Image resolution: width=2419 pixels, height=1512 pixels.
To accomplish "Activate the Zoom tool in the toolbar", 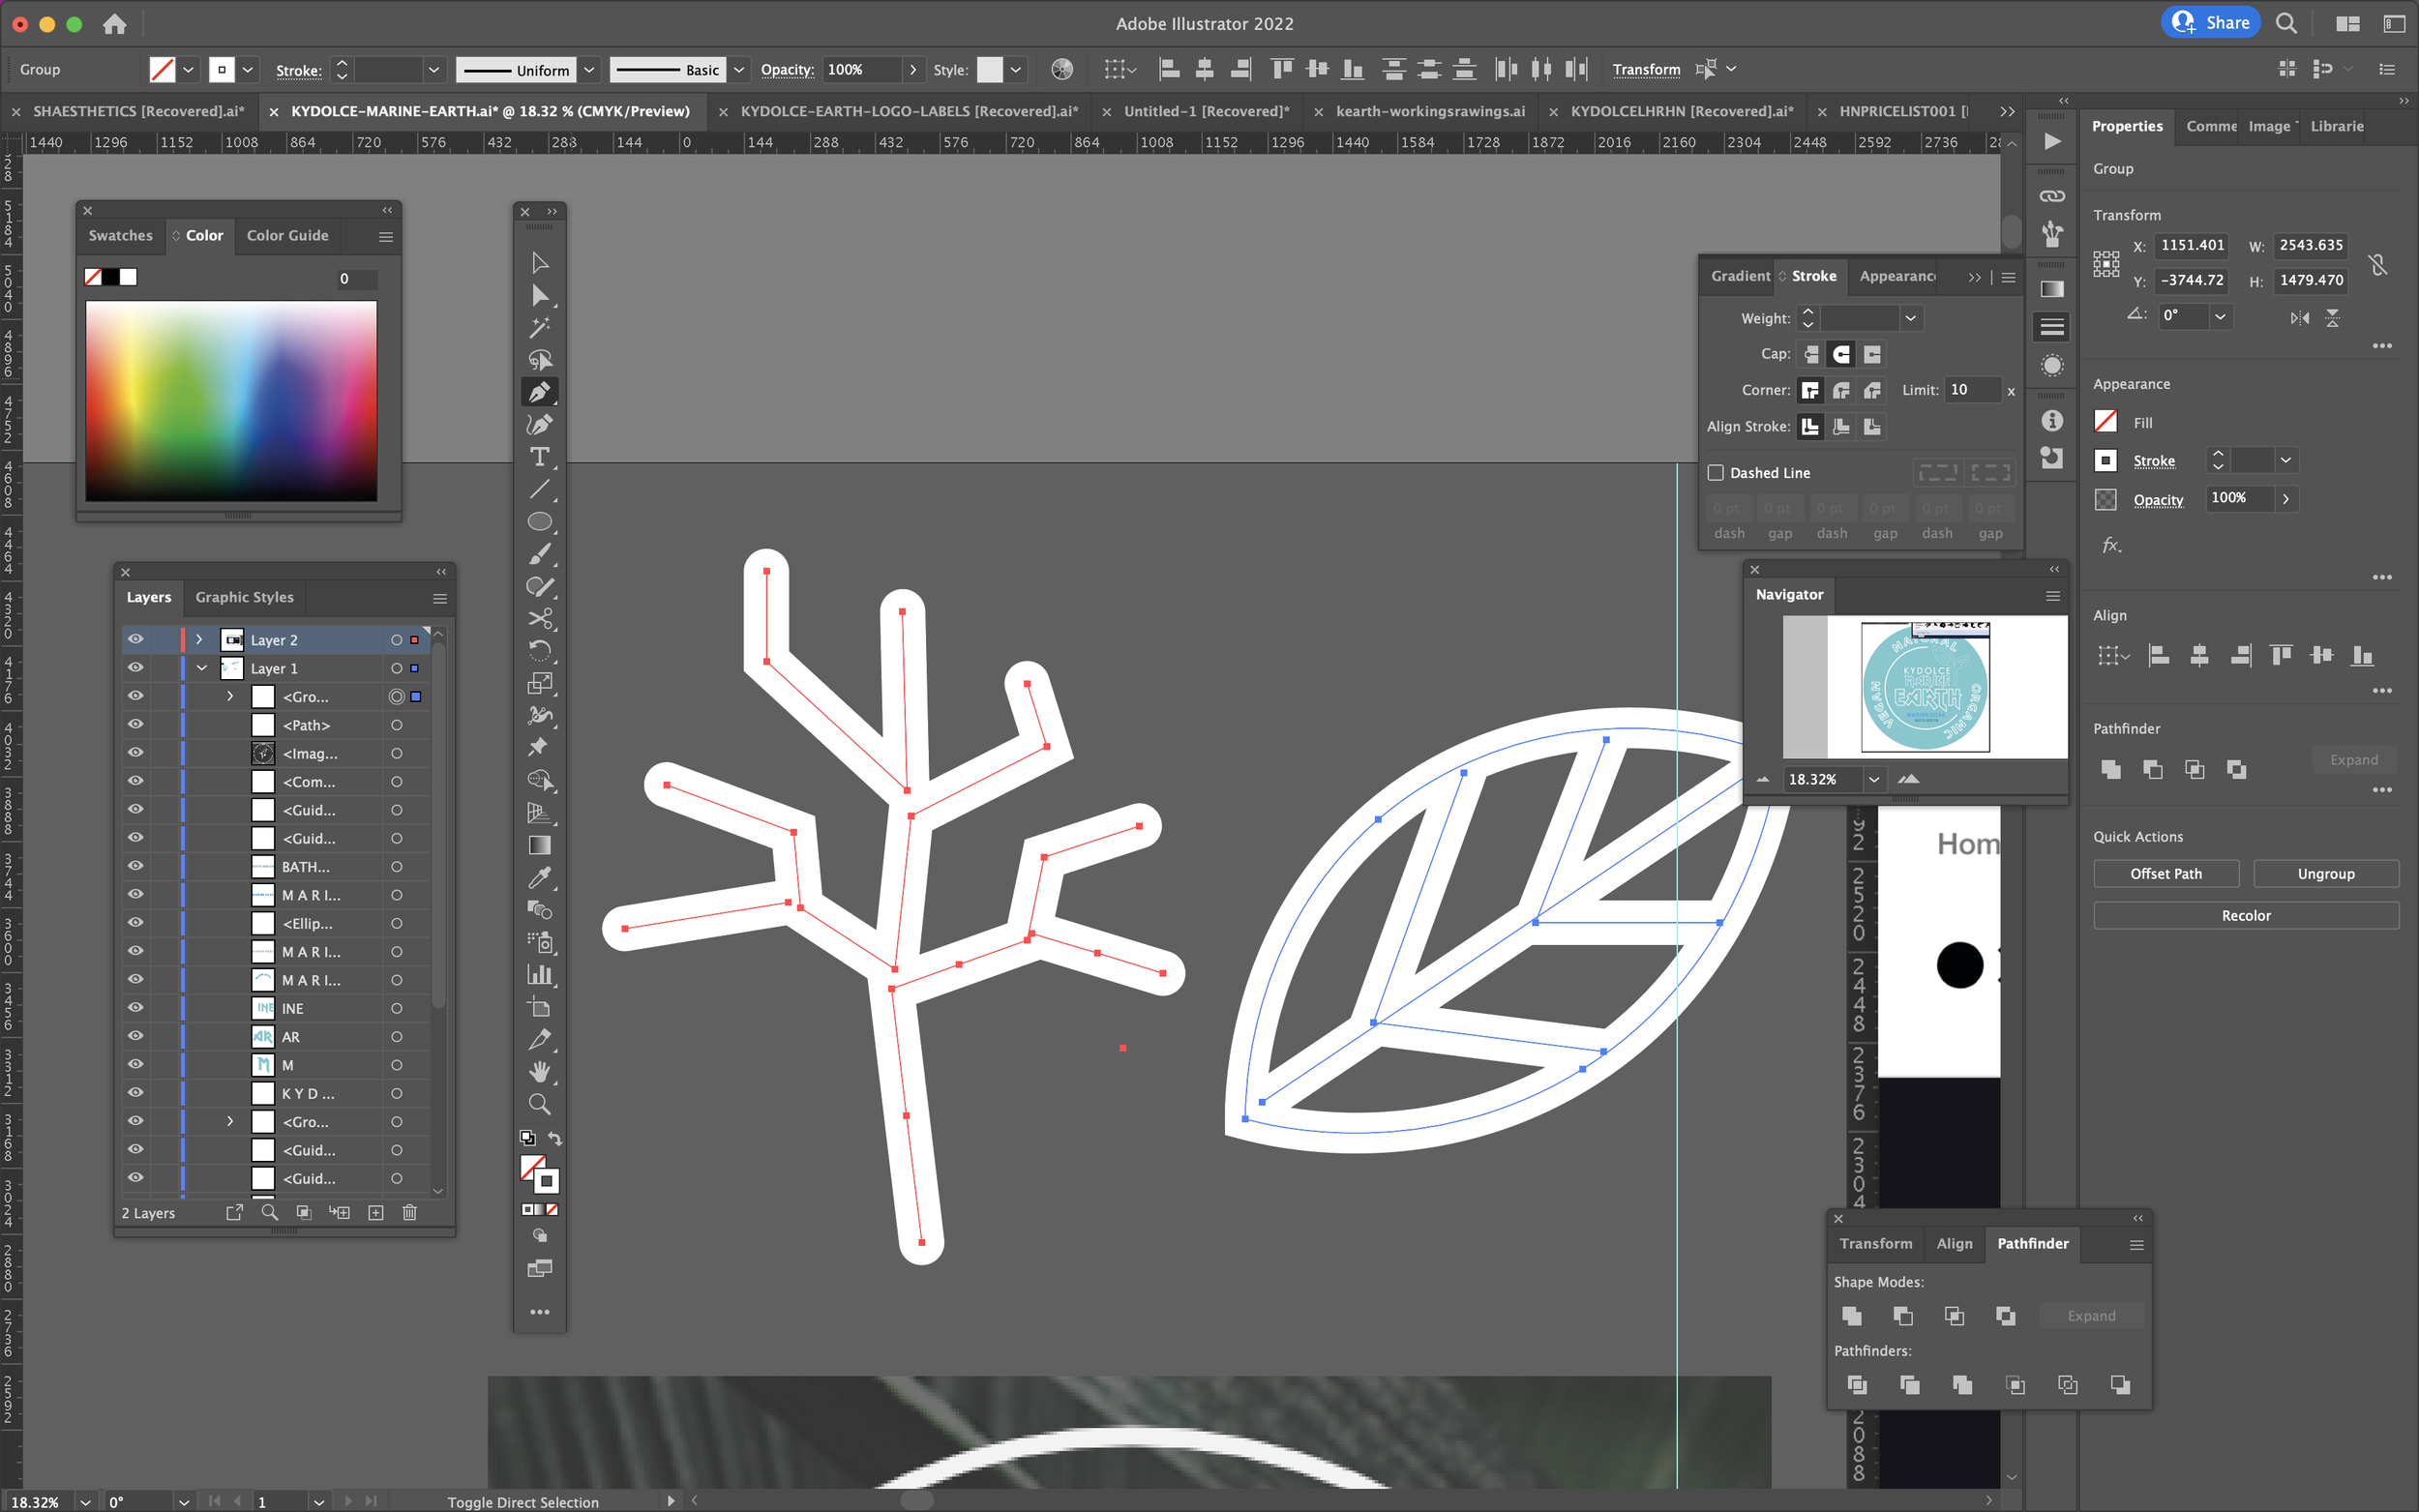I will (539, 1104).
